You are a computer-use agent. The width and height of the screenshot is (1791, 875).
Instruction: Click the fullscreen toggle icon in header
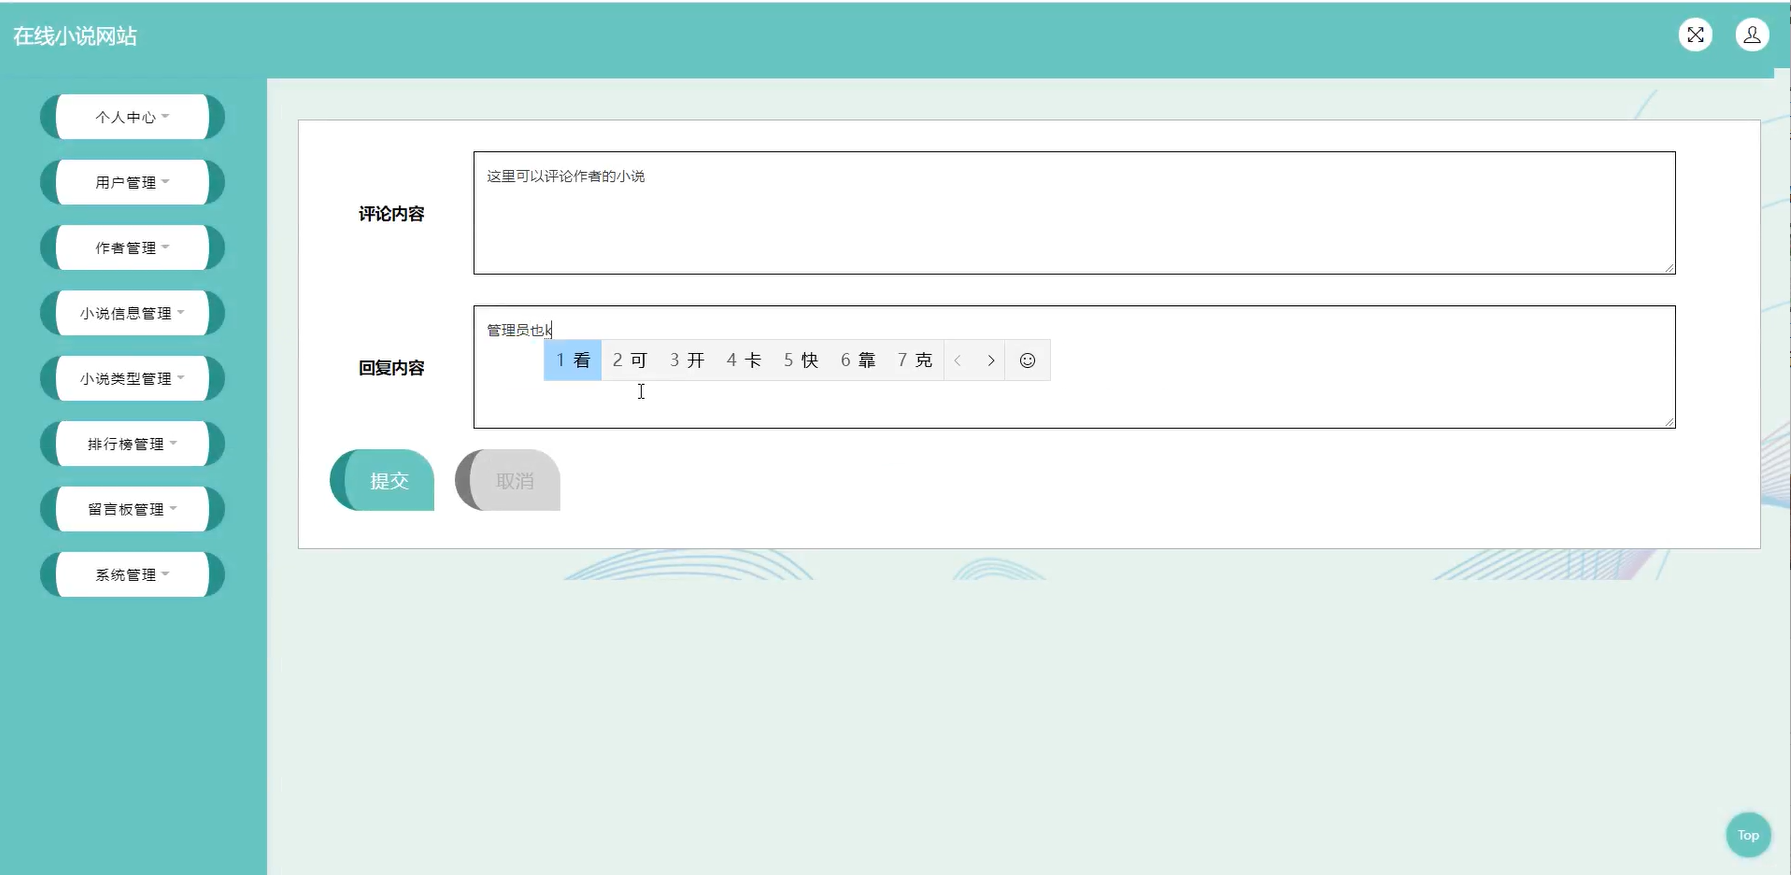click(1695, 35)
